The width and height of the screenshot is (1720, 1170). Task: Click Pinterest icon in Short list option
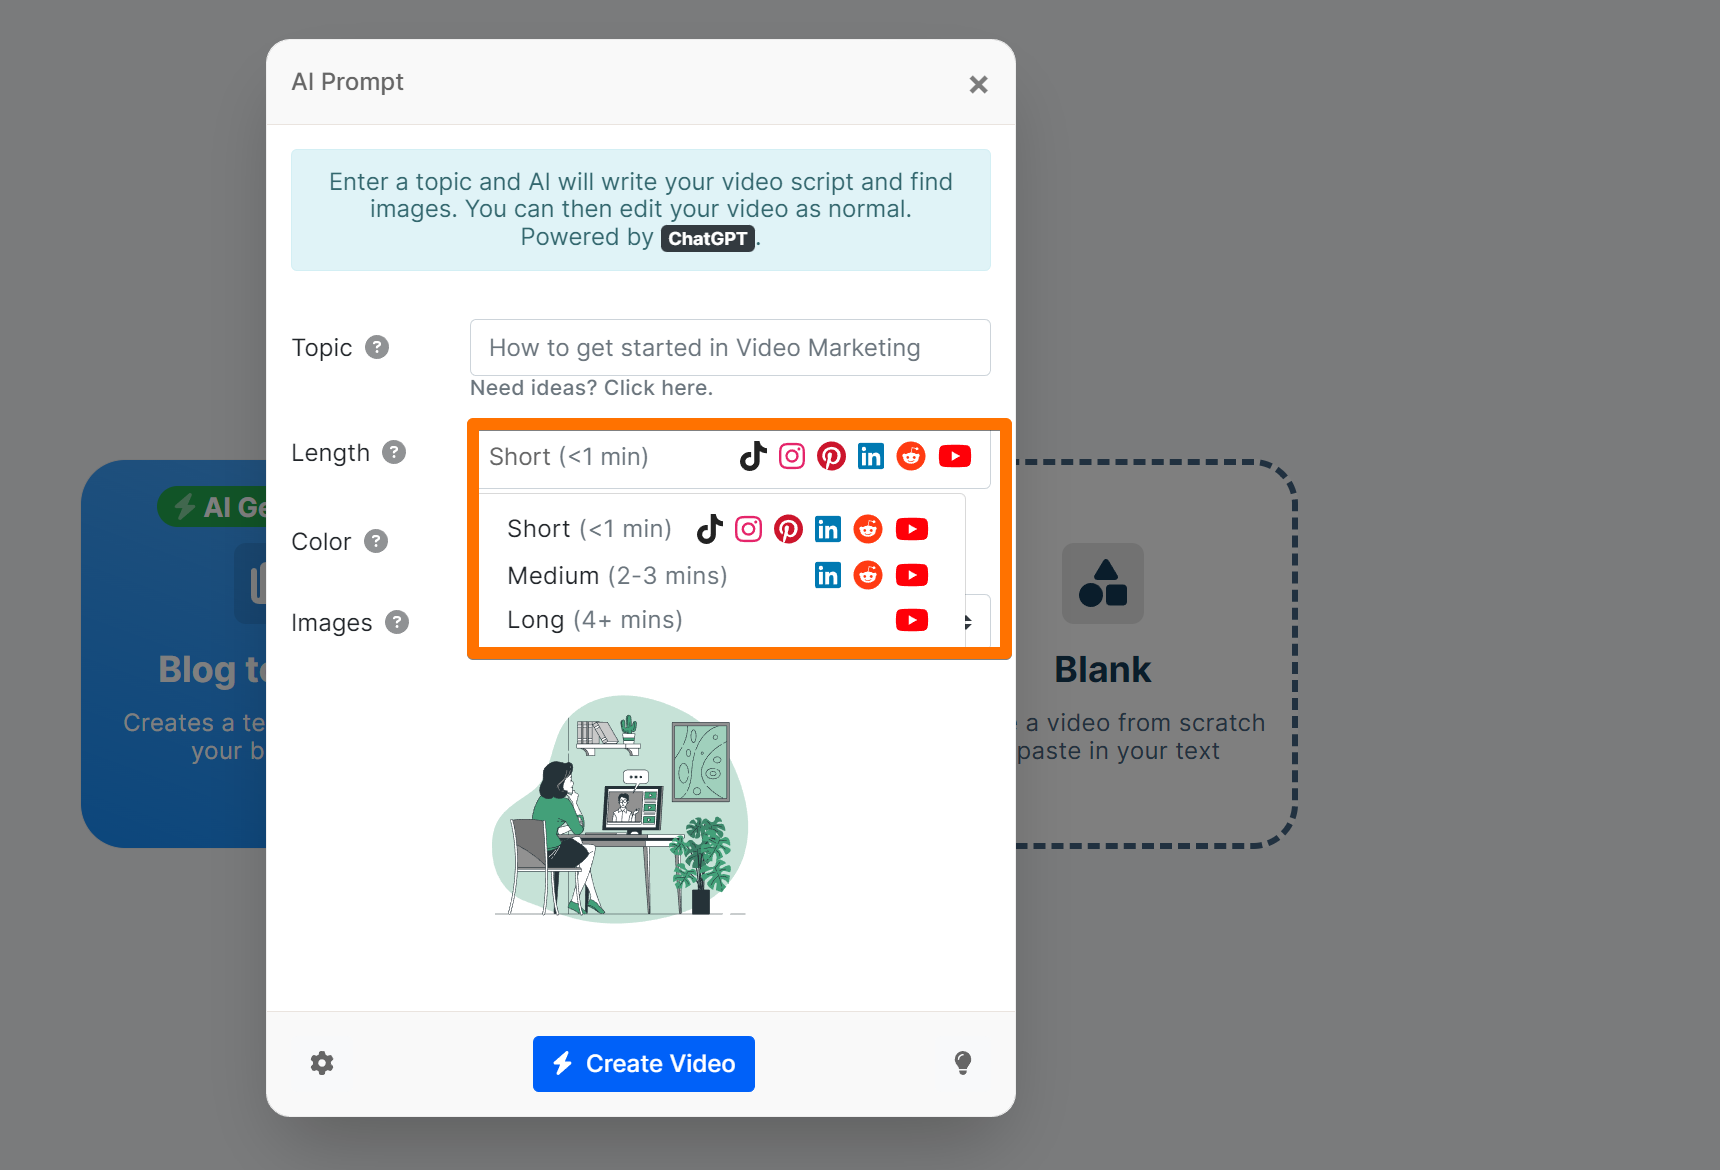tap(788, 529)
